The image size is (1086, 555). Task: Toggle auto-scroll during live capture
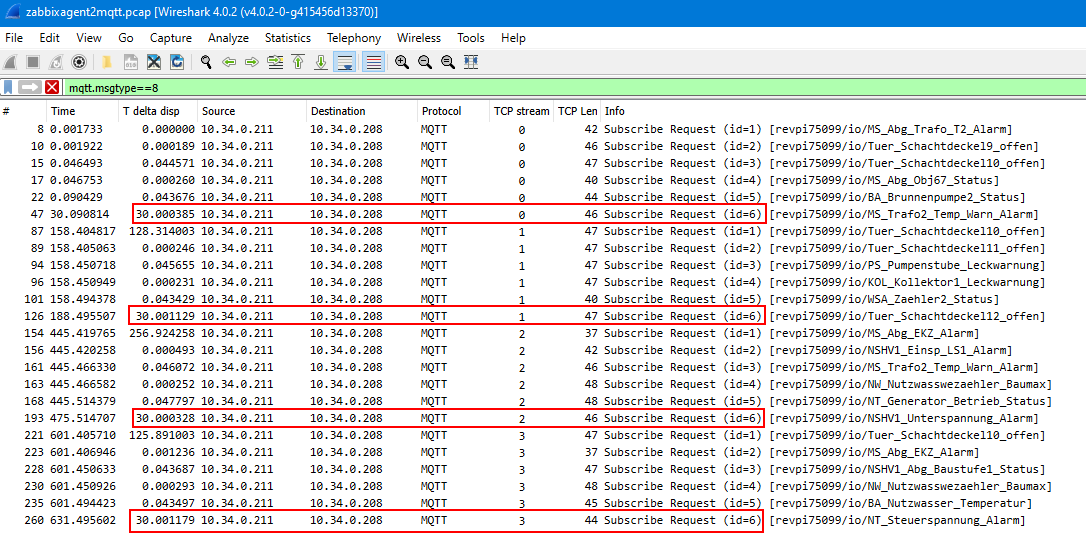[344, 62]
